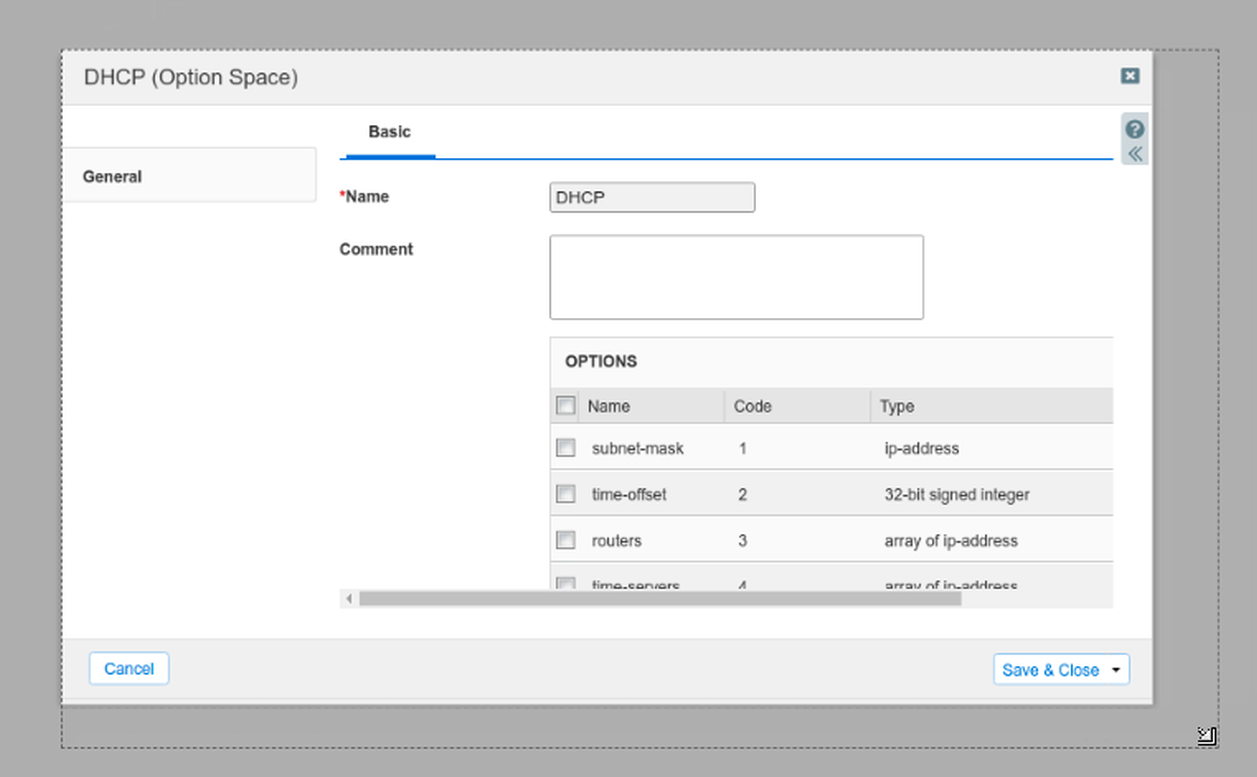Switch to the Basic tab
The height and width of the screenshot is (777, 1257).
click(389, 132)
